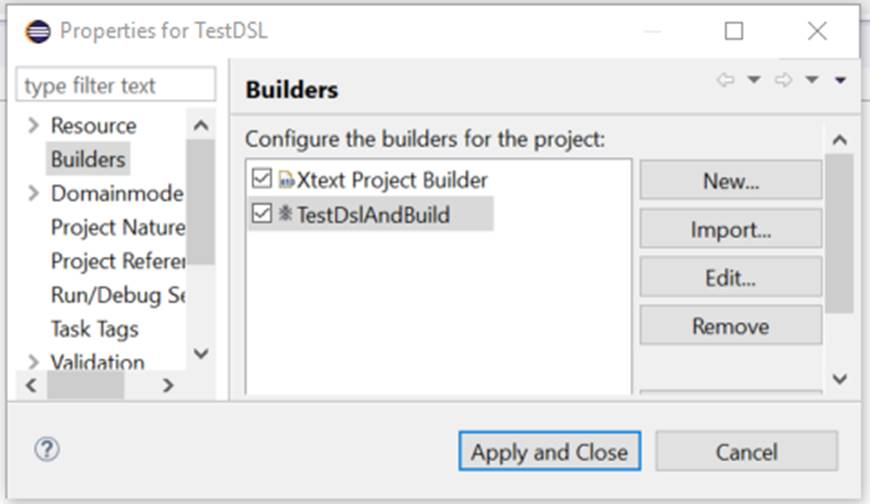Expand the Resource tree node
Viewport: 870px width, 504px height.
[34, 126]
